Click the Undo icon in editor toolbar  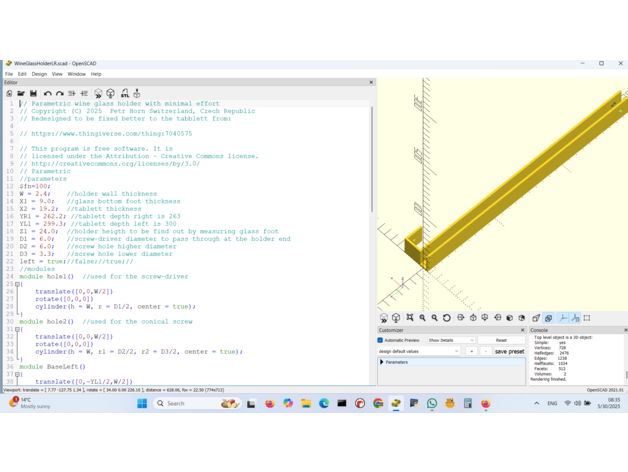click(47, 94)
